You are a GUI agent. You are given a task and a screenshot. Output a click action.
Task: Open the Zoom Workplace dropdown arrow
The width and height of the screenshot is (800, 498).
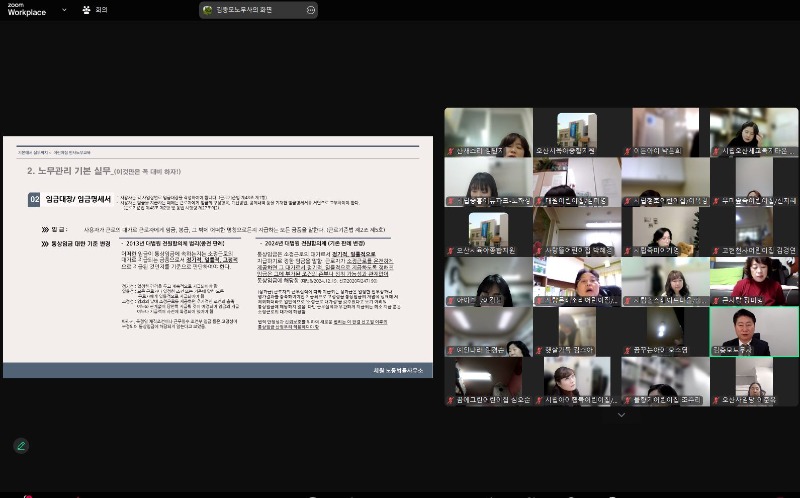(x=65, y=9)
